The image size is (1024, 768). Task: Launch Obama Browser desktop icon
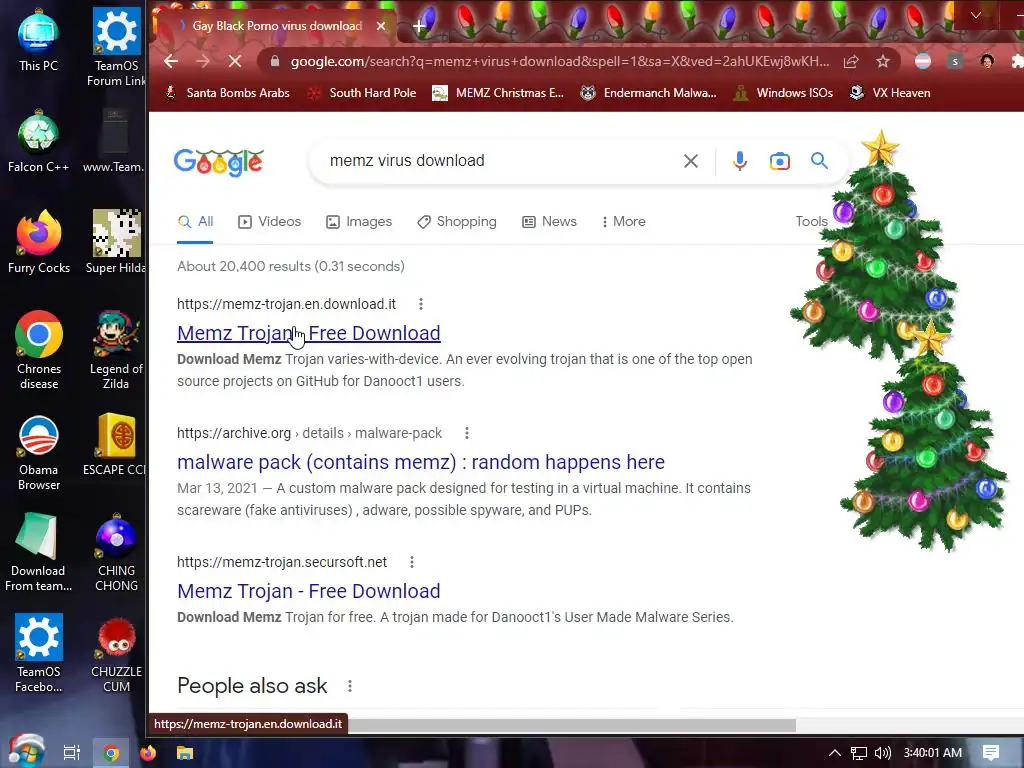pos(39,452)
